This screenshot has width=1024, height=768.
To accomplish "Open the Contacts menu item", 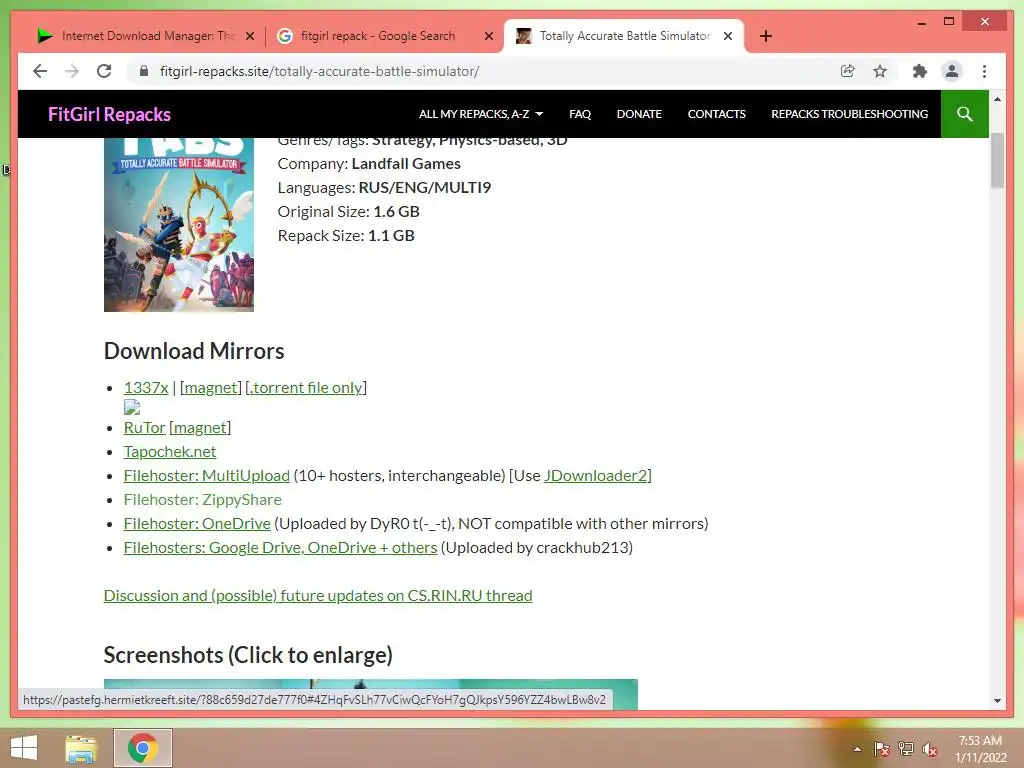I will tap(716, 114).
